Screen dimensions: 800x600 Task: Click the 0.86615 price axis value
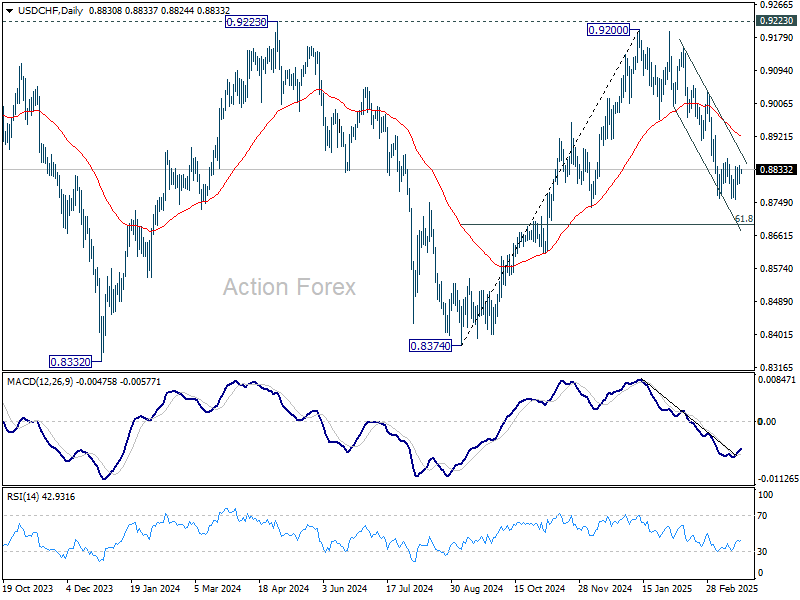[777, 236]
